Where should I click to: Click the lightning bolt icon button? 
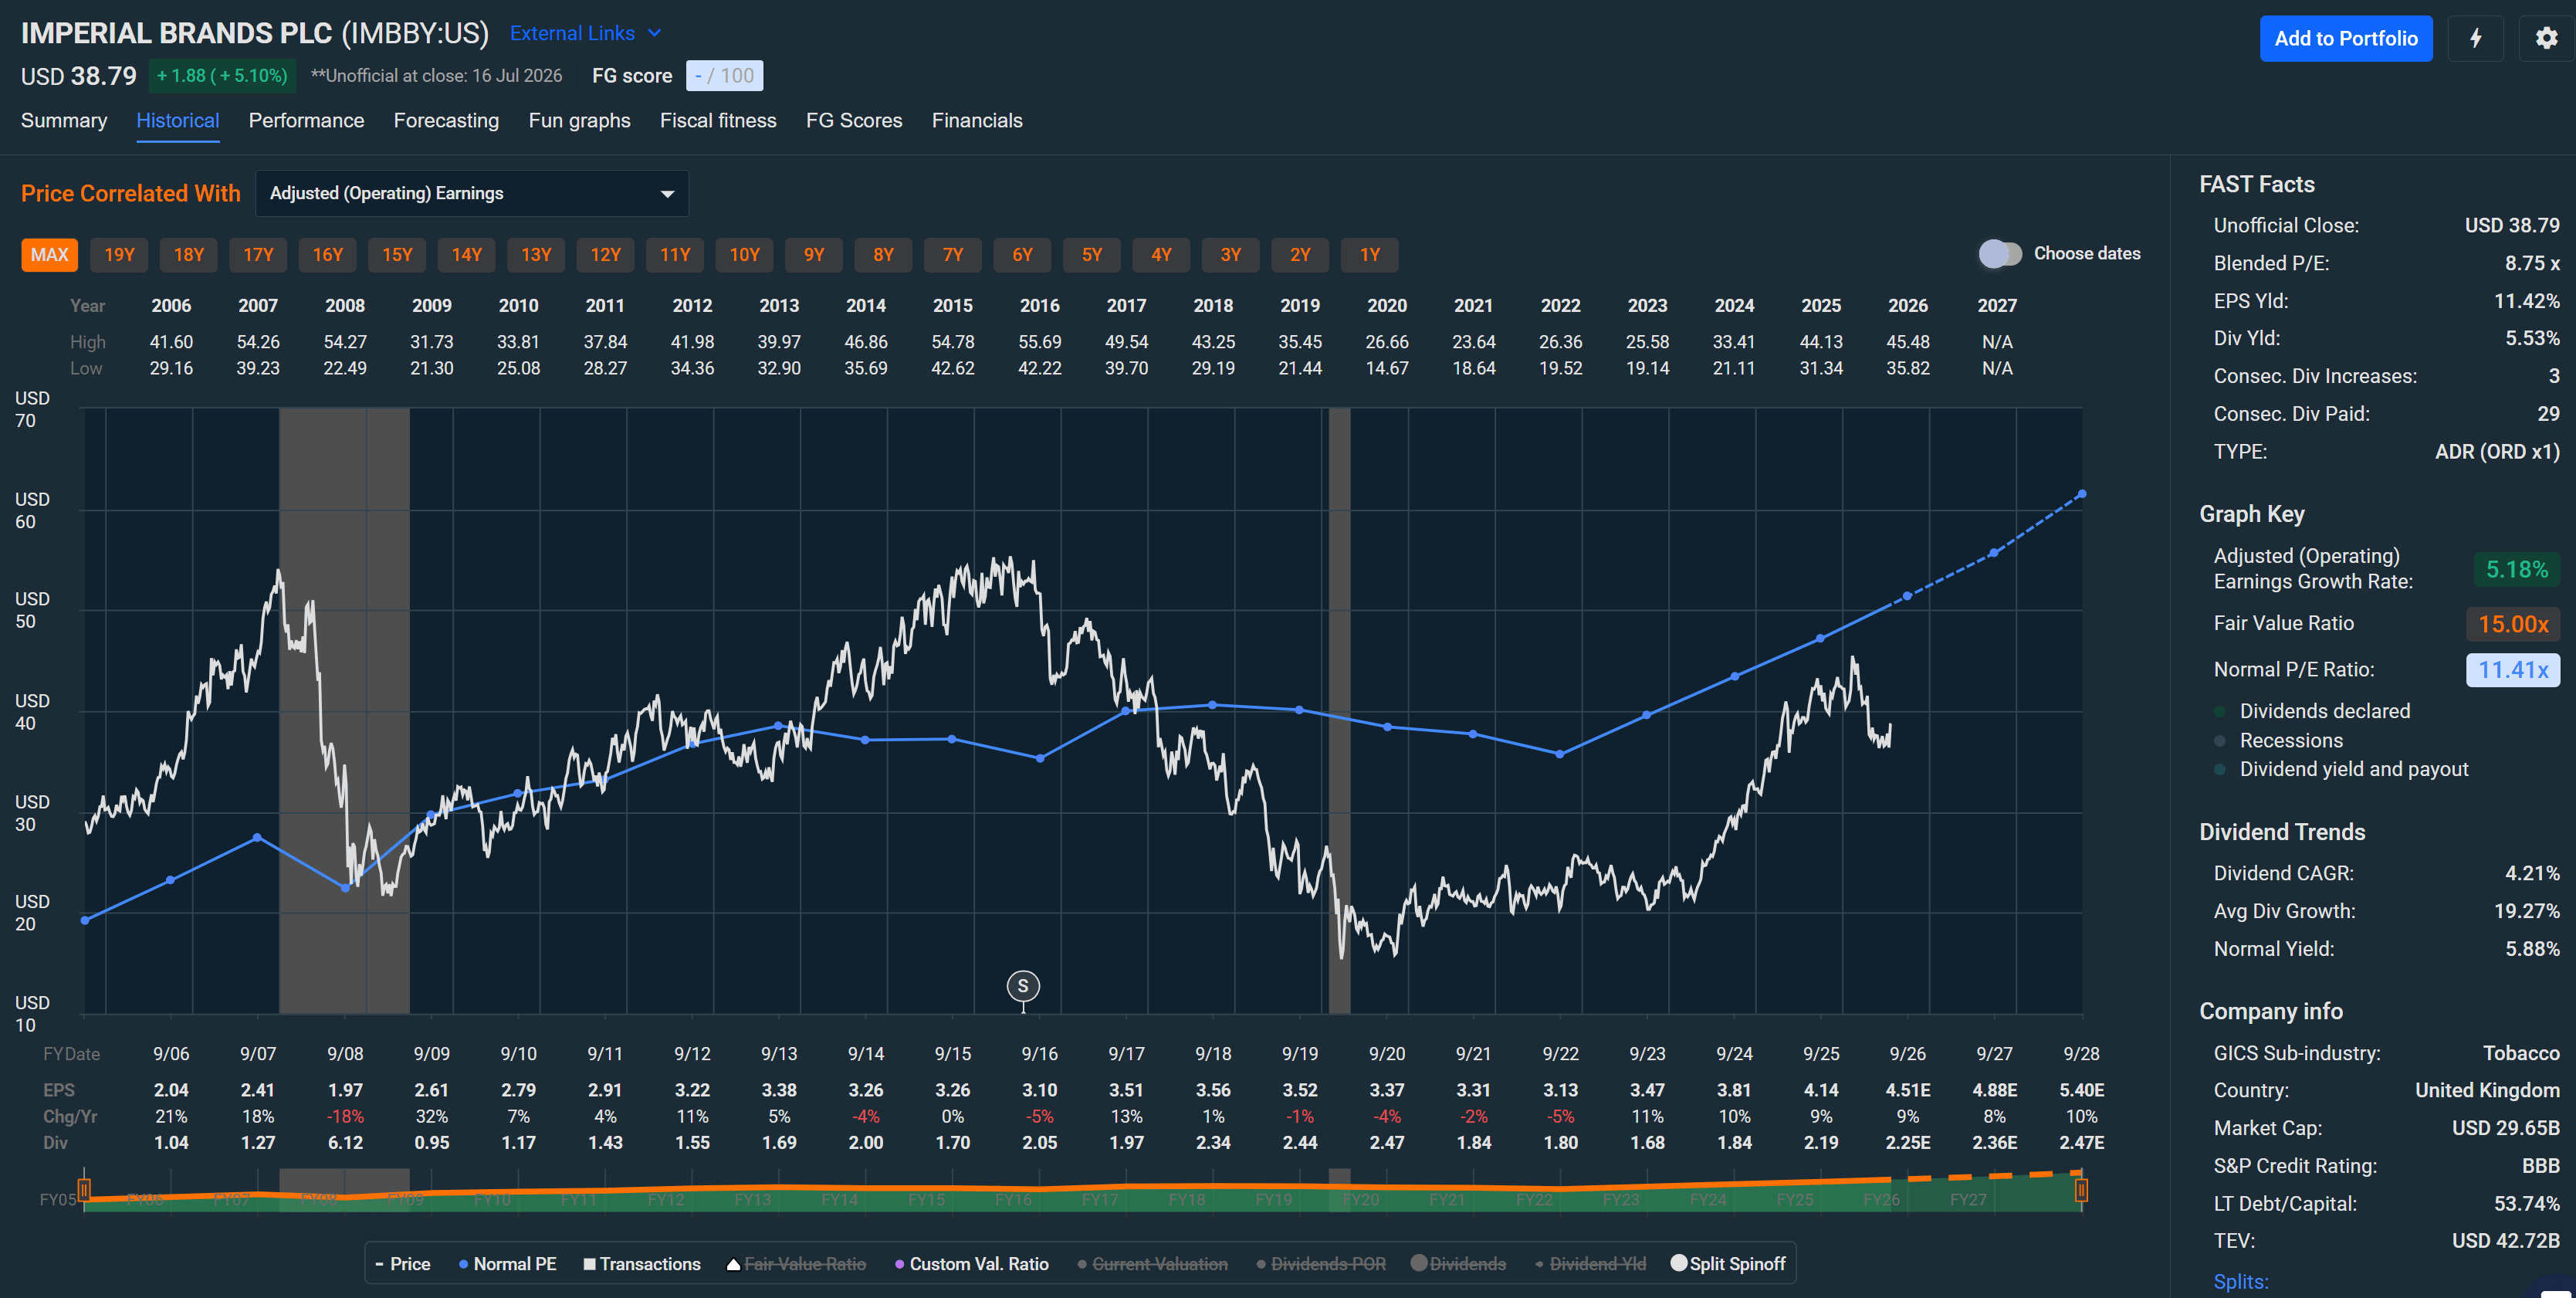point(2475,38)
